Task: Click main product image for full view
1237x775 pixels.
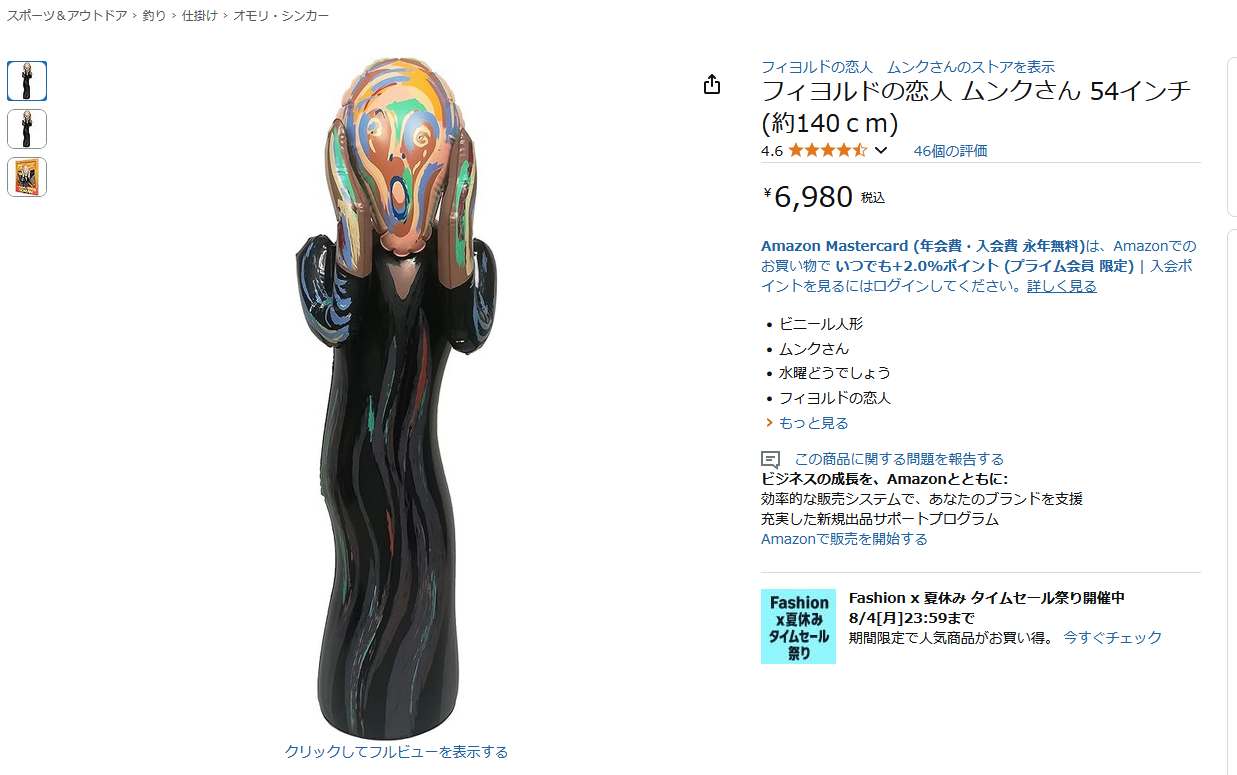Action: [x=396, y=397]
